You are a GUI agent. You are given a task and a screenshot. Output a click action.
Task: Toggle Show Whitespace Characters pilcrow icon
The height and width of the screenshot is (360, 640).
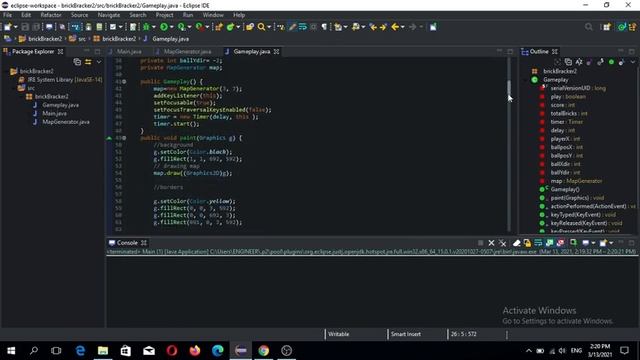(324, 27)
